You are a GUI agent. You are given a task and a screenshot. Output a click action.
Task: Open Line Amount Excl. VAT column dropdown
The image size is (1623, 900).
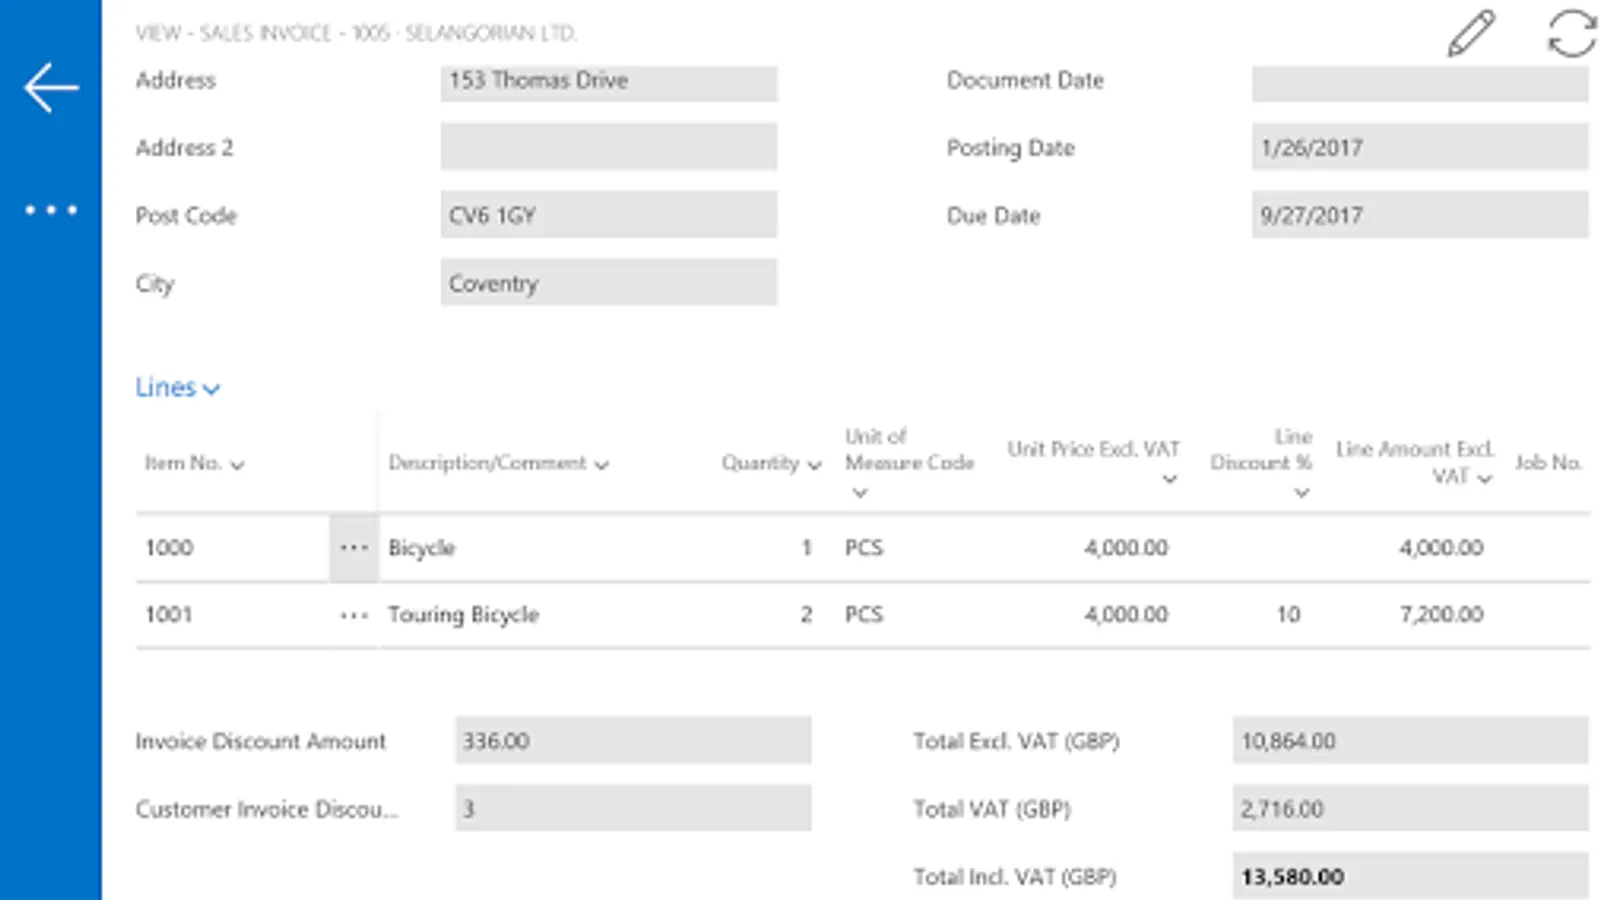point(1485,478)
